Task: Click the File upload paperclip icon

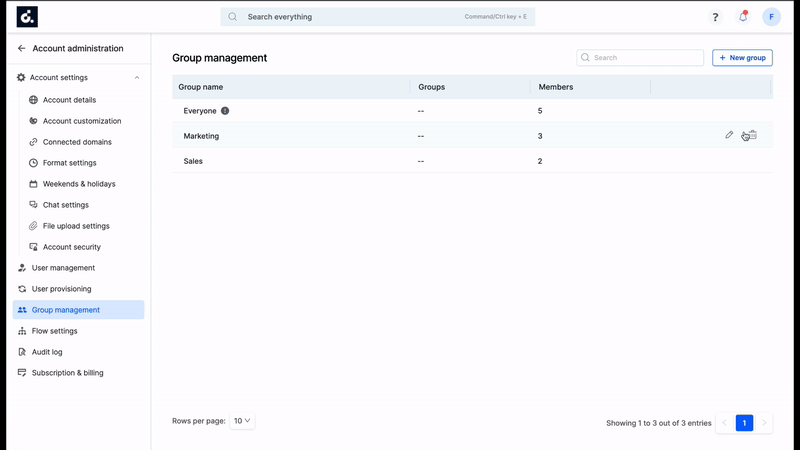Action: (33, 226)
